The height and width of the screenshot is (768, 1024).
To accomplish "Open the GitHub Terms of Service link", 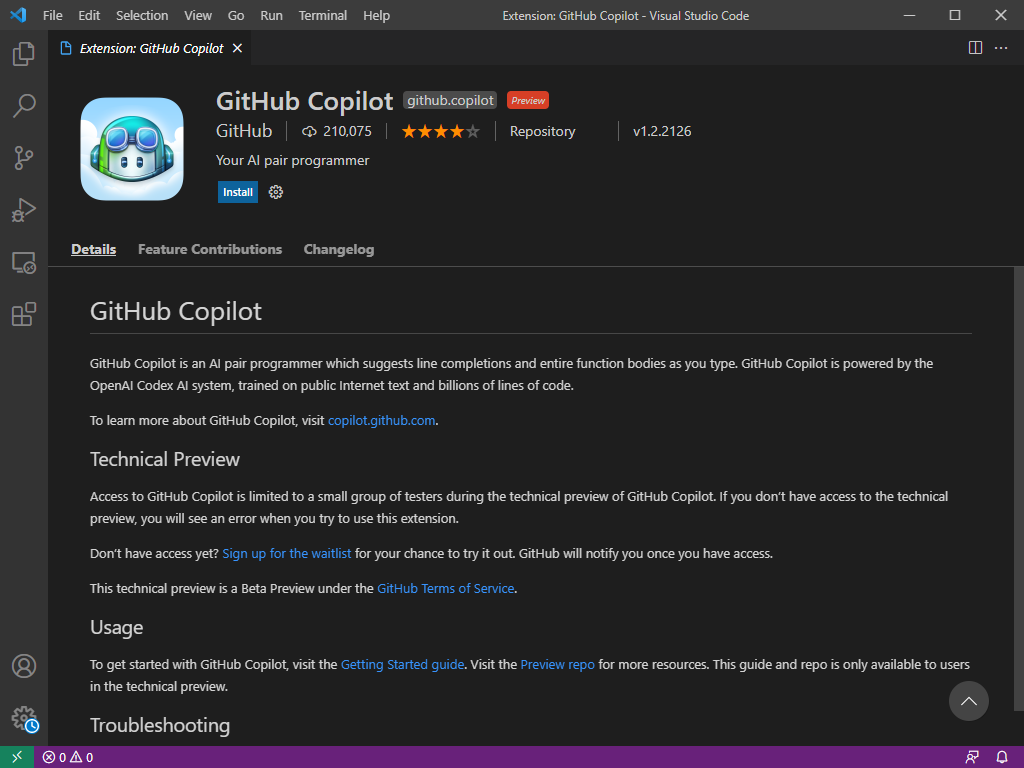I will 445,588.
